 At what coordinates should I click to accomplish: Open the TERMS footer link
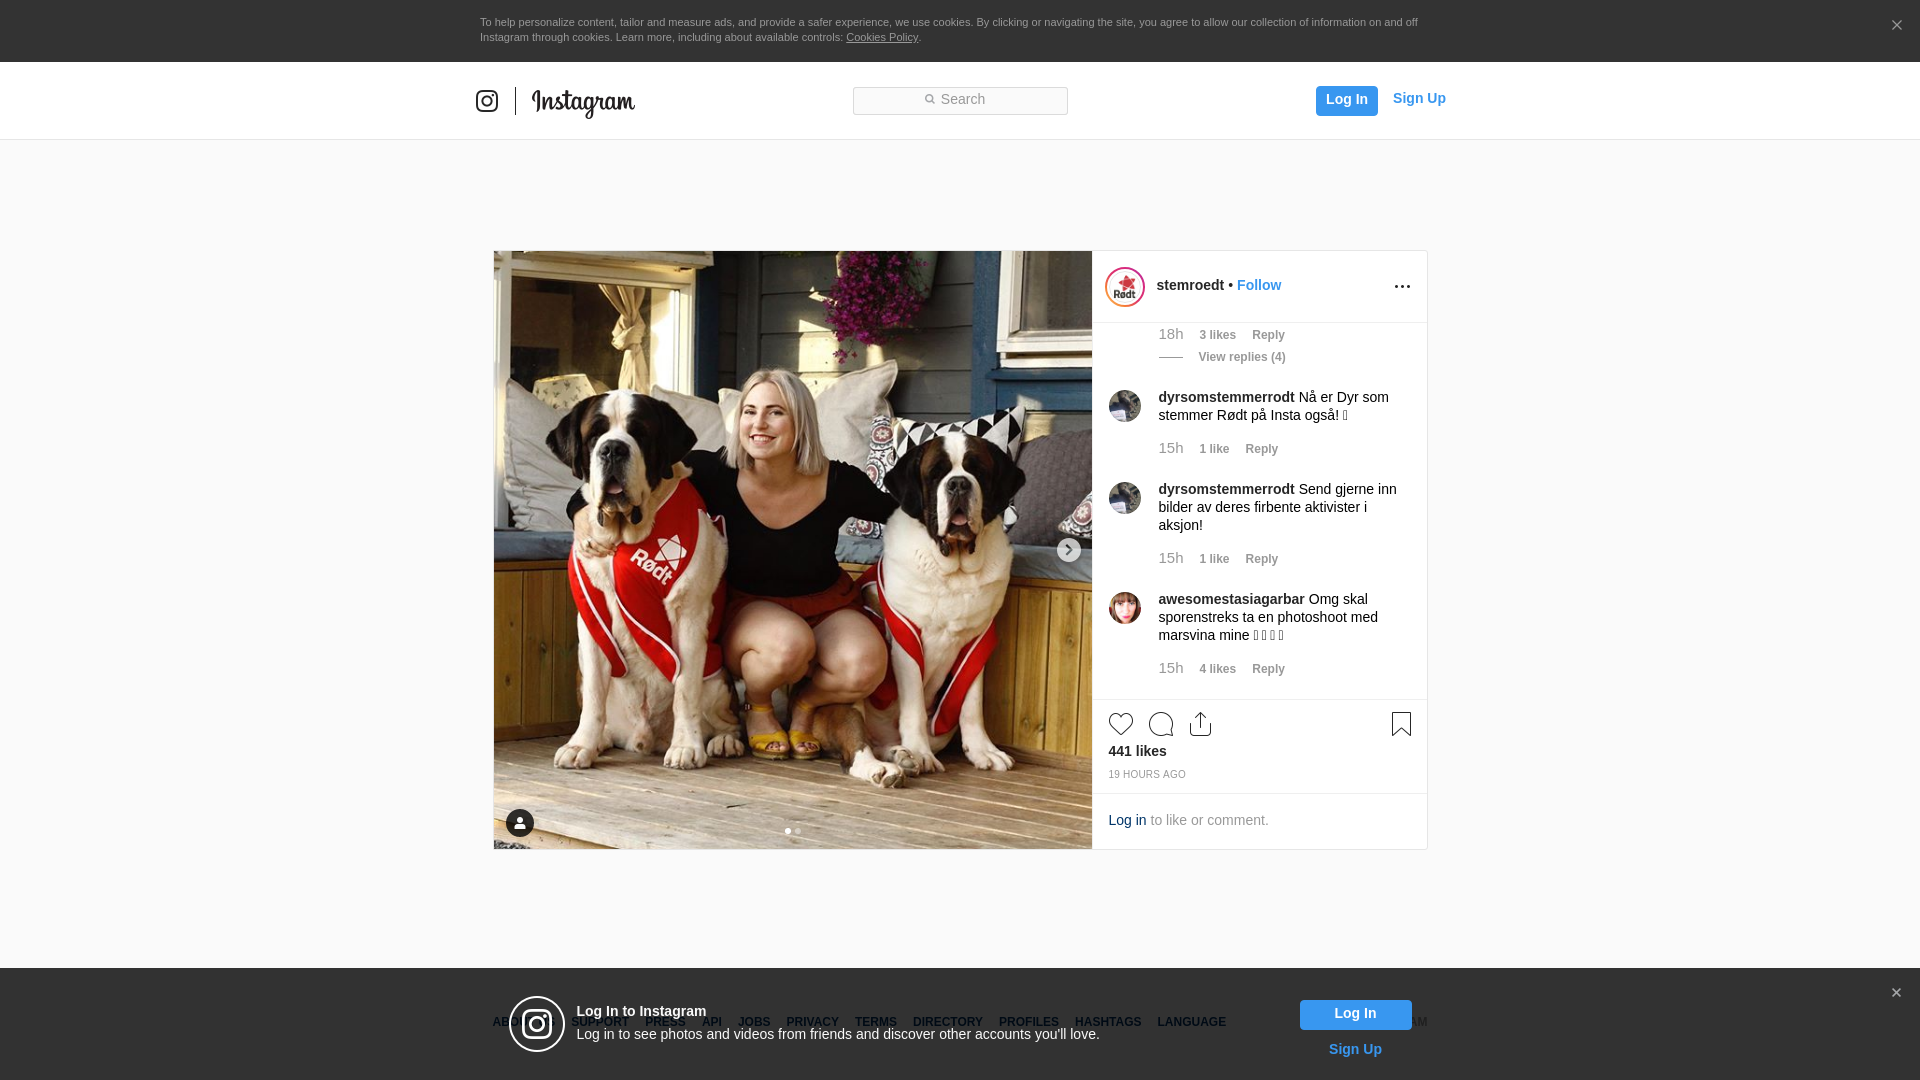pyautogui.click(x=876, y=1022)
